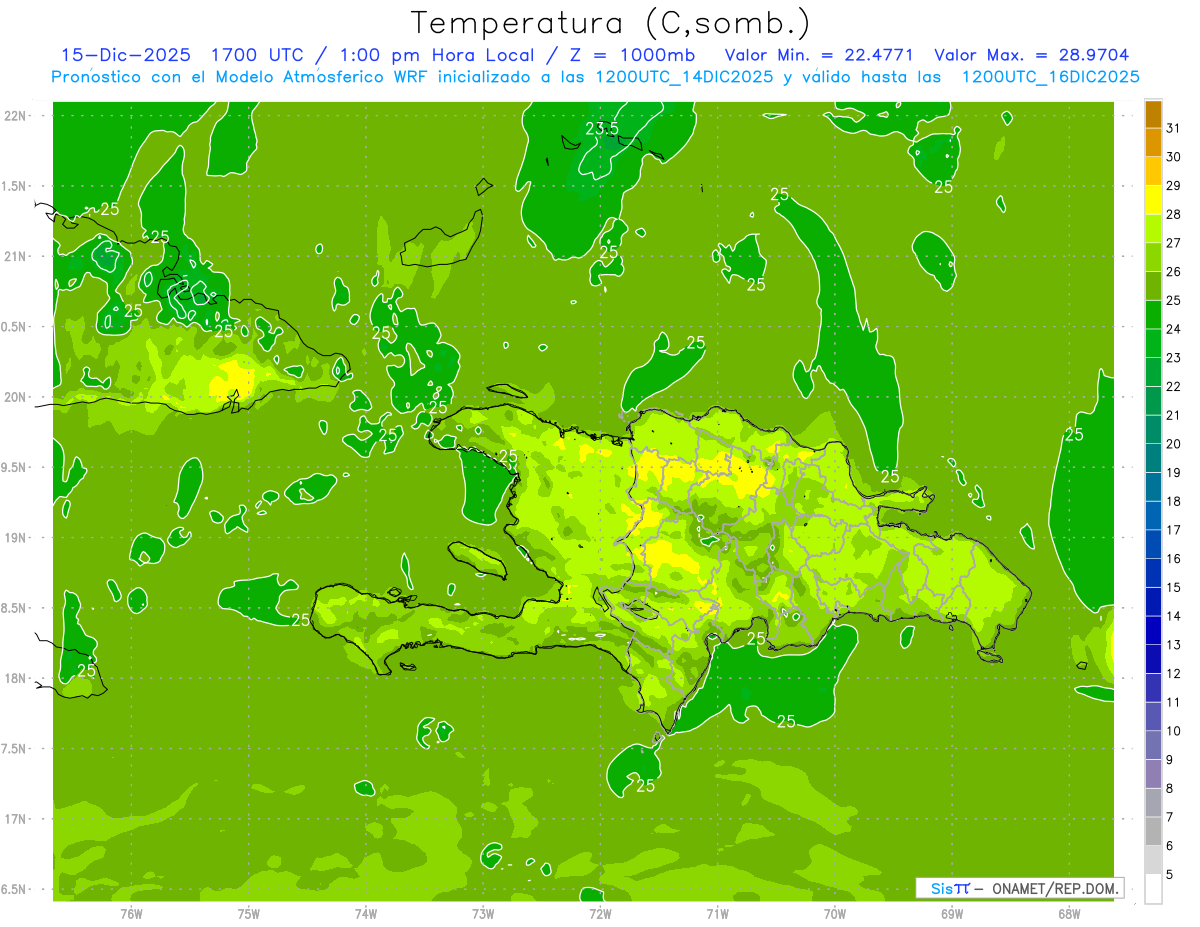Click the '69W' longitude label
Image resolution: width=1200 pixels, height=927 pixels.
point(952,913)
